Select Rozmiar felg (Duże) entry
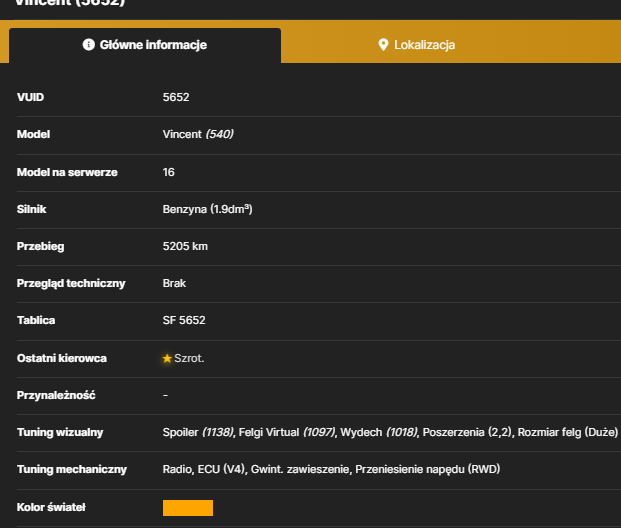 pos(568,432)
